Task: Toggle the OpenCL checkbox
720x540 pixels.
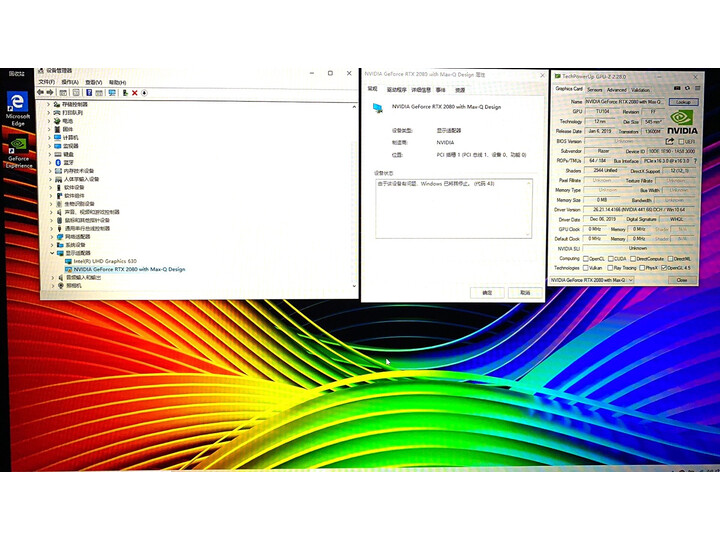Action: [x=586, y=259]
